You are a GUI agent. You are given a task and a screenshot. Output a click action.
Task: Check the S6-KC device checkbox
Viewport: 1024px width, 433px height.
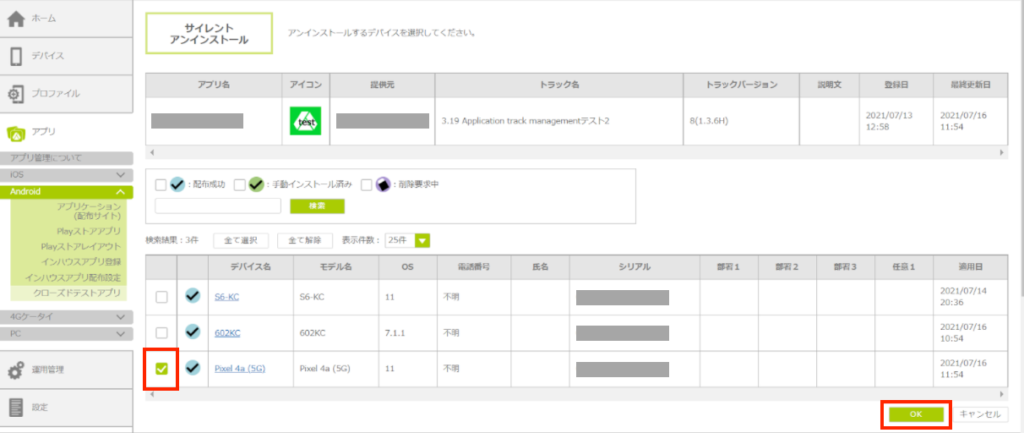(x=161, y=297)
